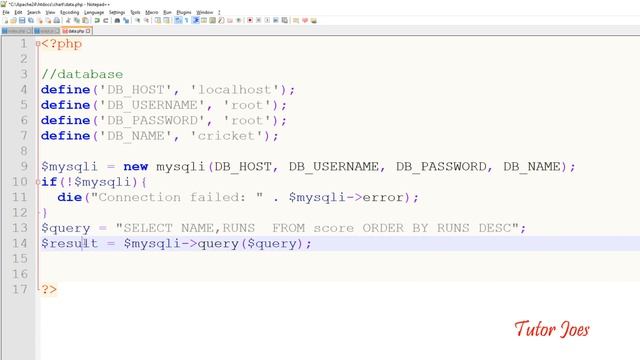Open the User Defined Language dialog icon
This screenshot has width=640, height=360.
coord(204,20)
